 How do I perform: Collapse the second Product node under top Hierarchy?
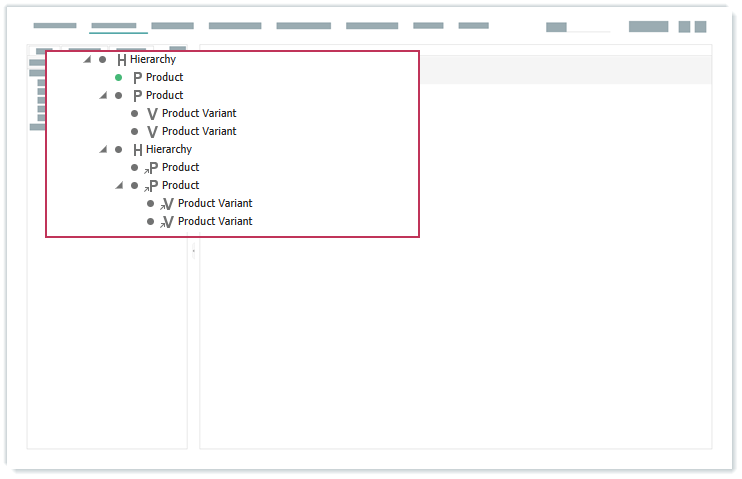(x=103, y=95)
